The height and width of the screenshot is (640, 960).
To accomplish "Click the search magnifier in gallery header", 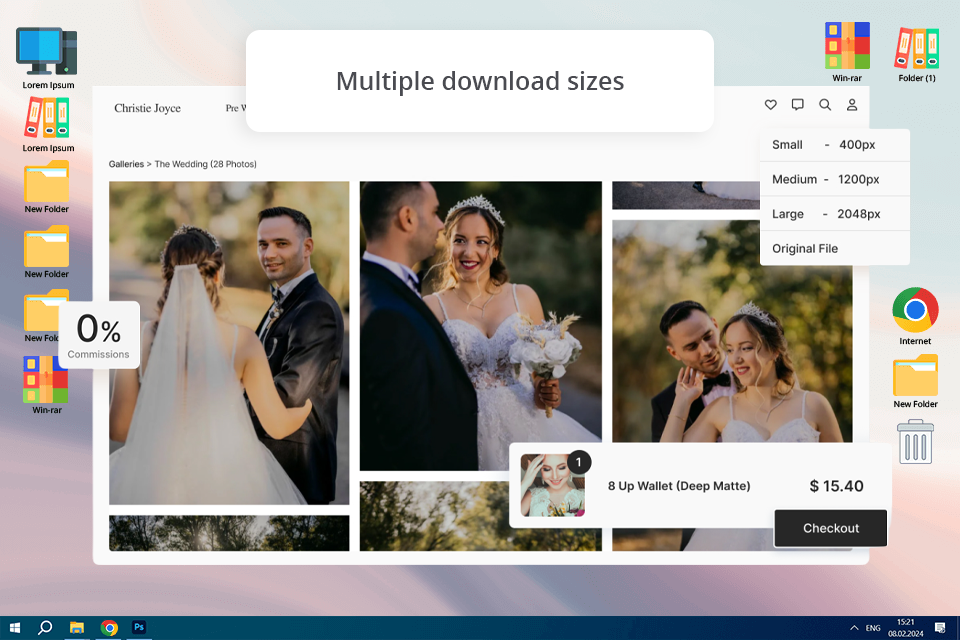I will point(825,105).
